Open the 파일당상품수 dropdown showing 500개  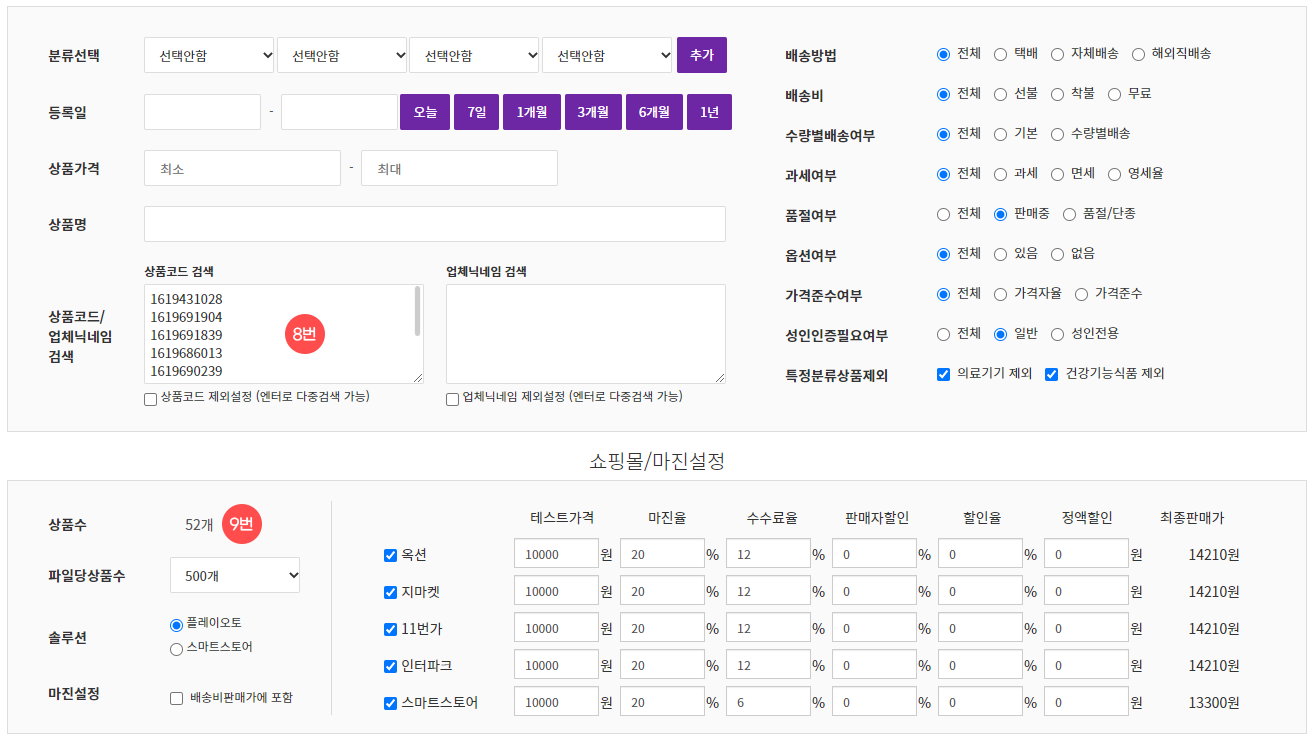234,574
